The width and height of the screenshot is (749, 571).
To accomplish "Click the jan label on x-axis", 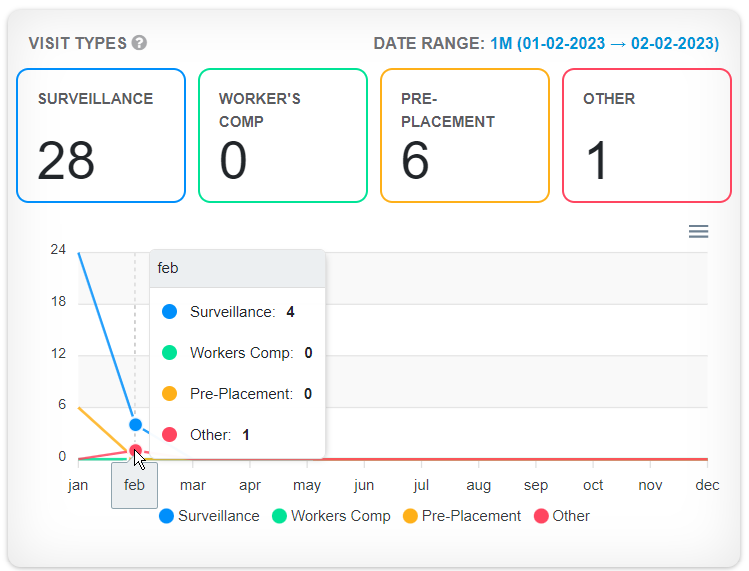I will [x=78, y=485].
